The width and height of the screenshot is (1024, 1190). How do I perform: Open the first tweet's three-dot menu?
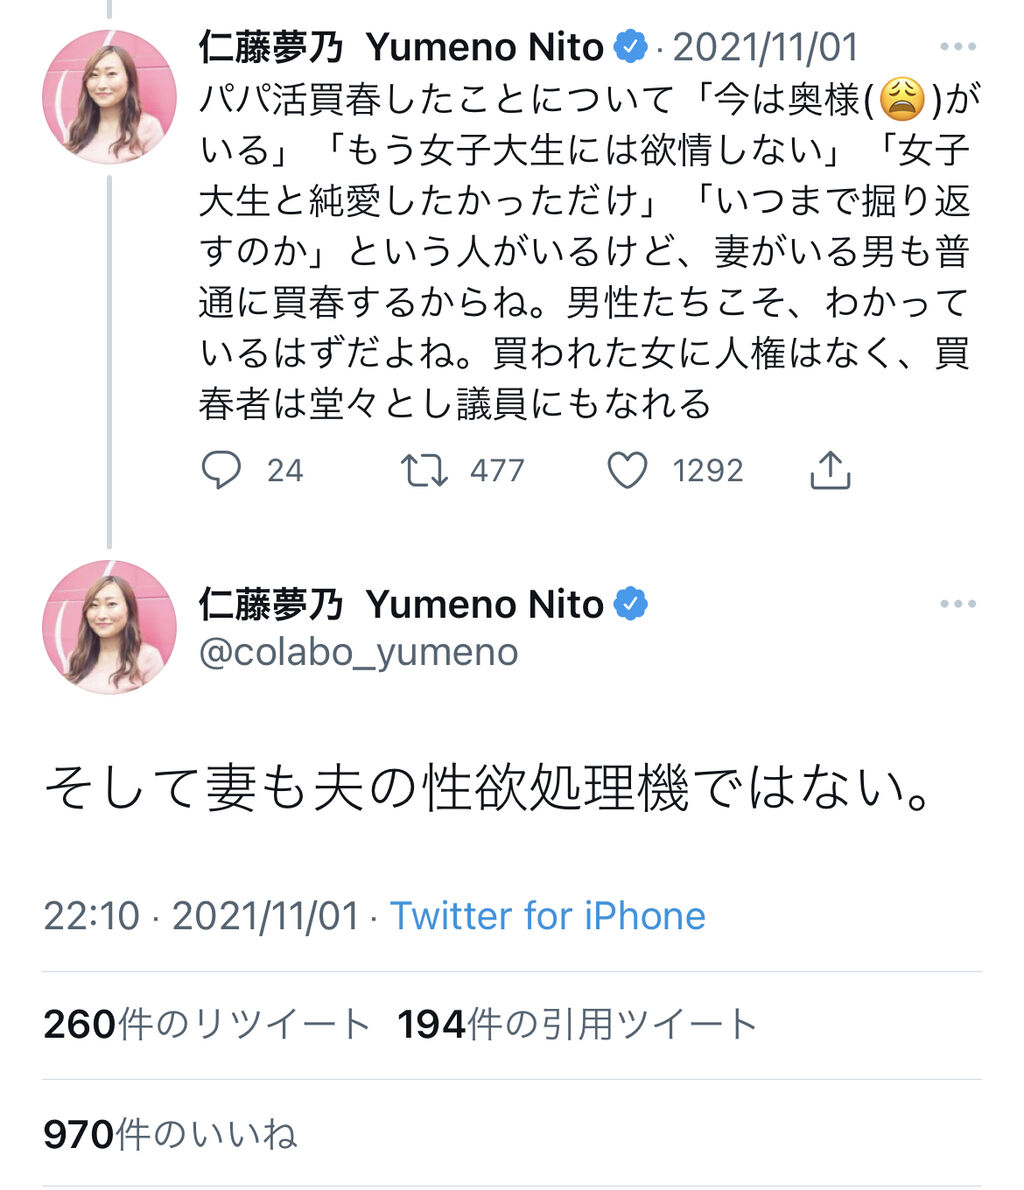pos(957,47)
